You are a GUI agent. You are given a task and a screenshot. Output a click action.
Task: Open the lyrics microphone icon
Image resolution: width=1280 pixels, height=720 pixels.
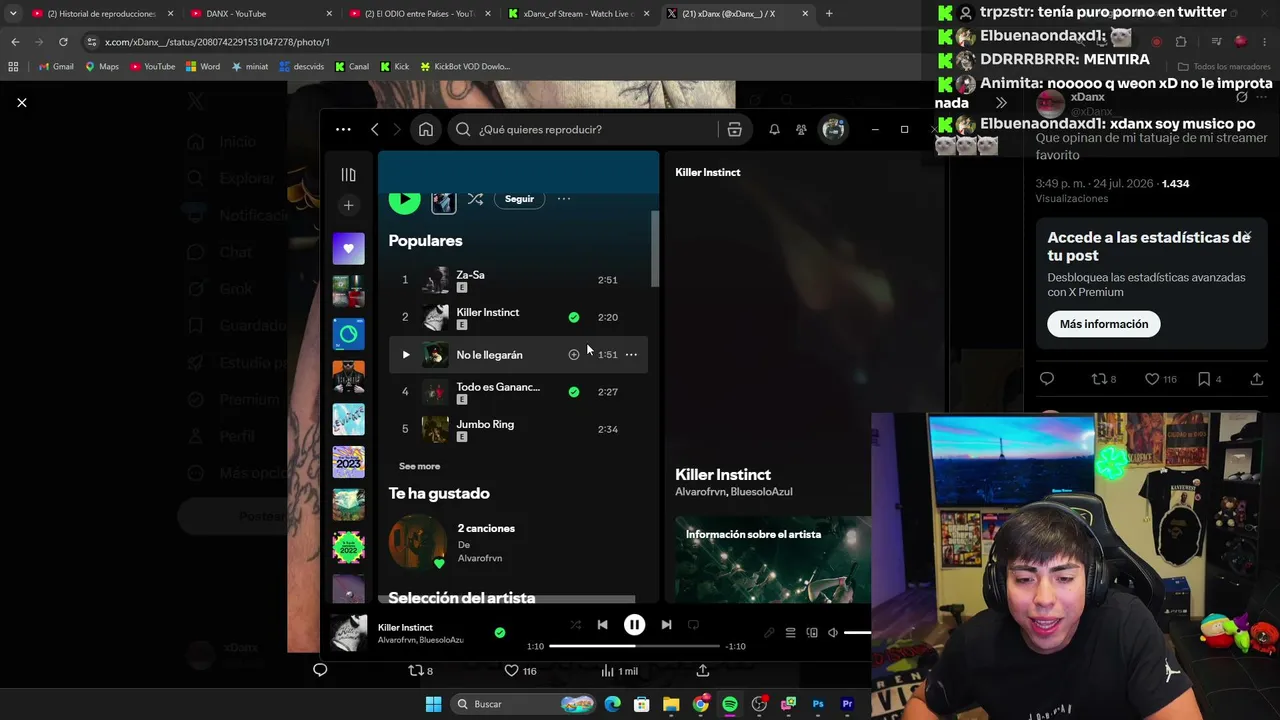[769, 632]
